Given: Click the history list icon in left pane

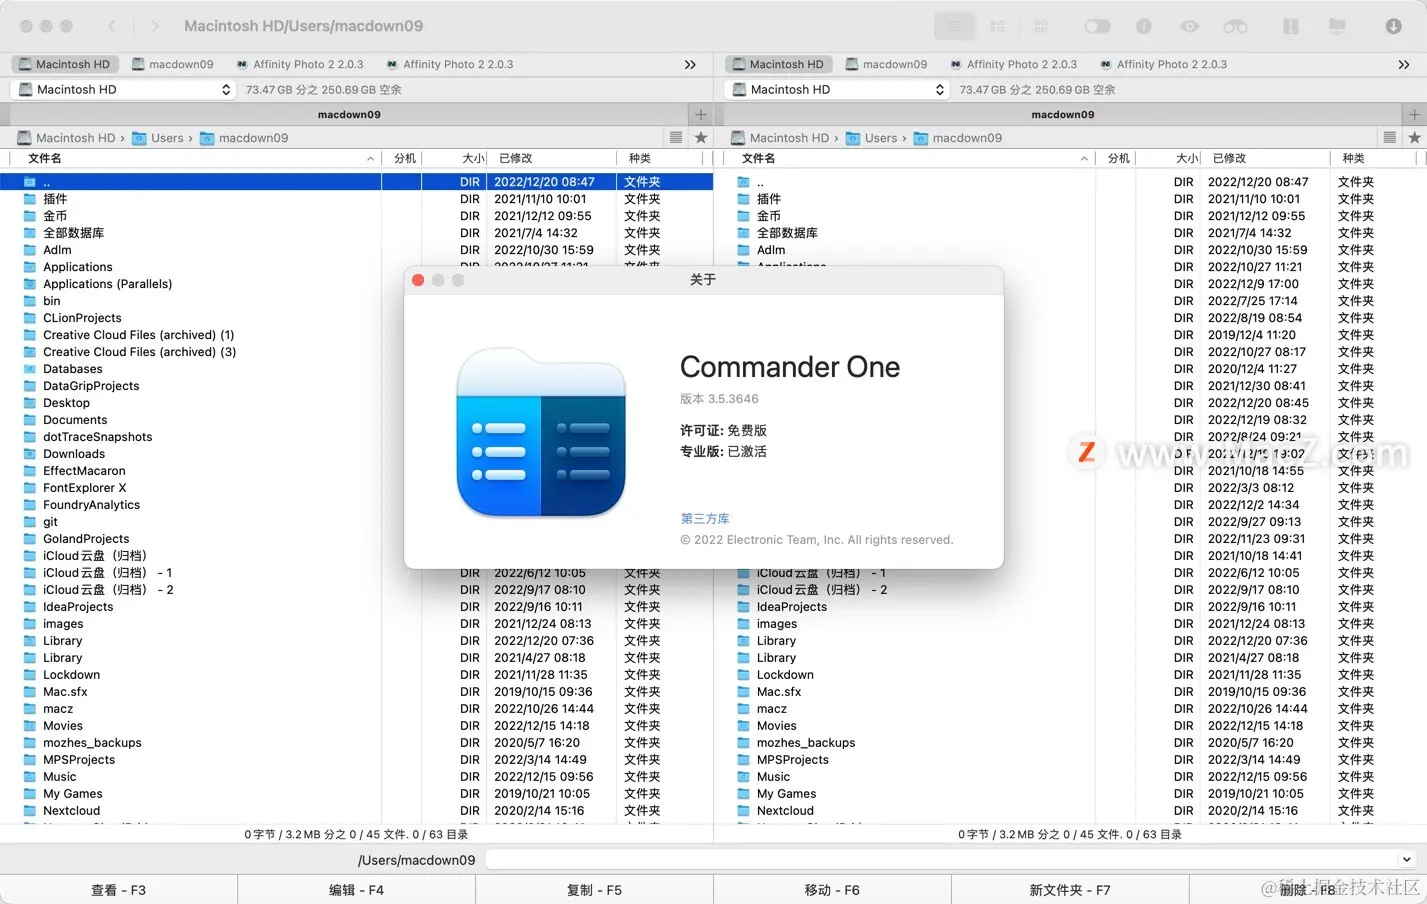Looking at the screenshot, I should (x=676, y=138).
